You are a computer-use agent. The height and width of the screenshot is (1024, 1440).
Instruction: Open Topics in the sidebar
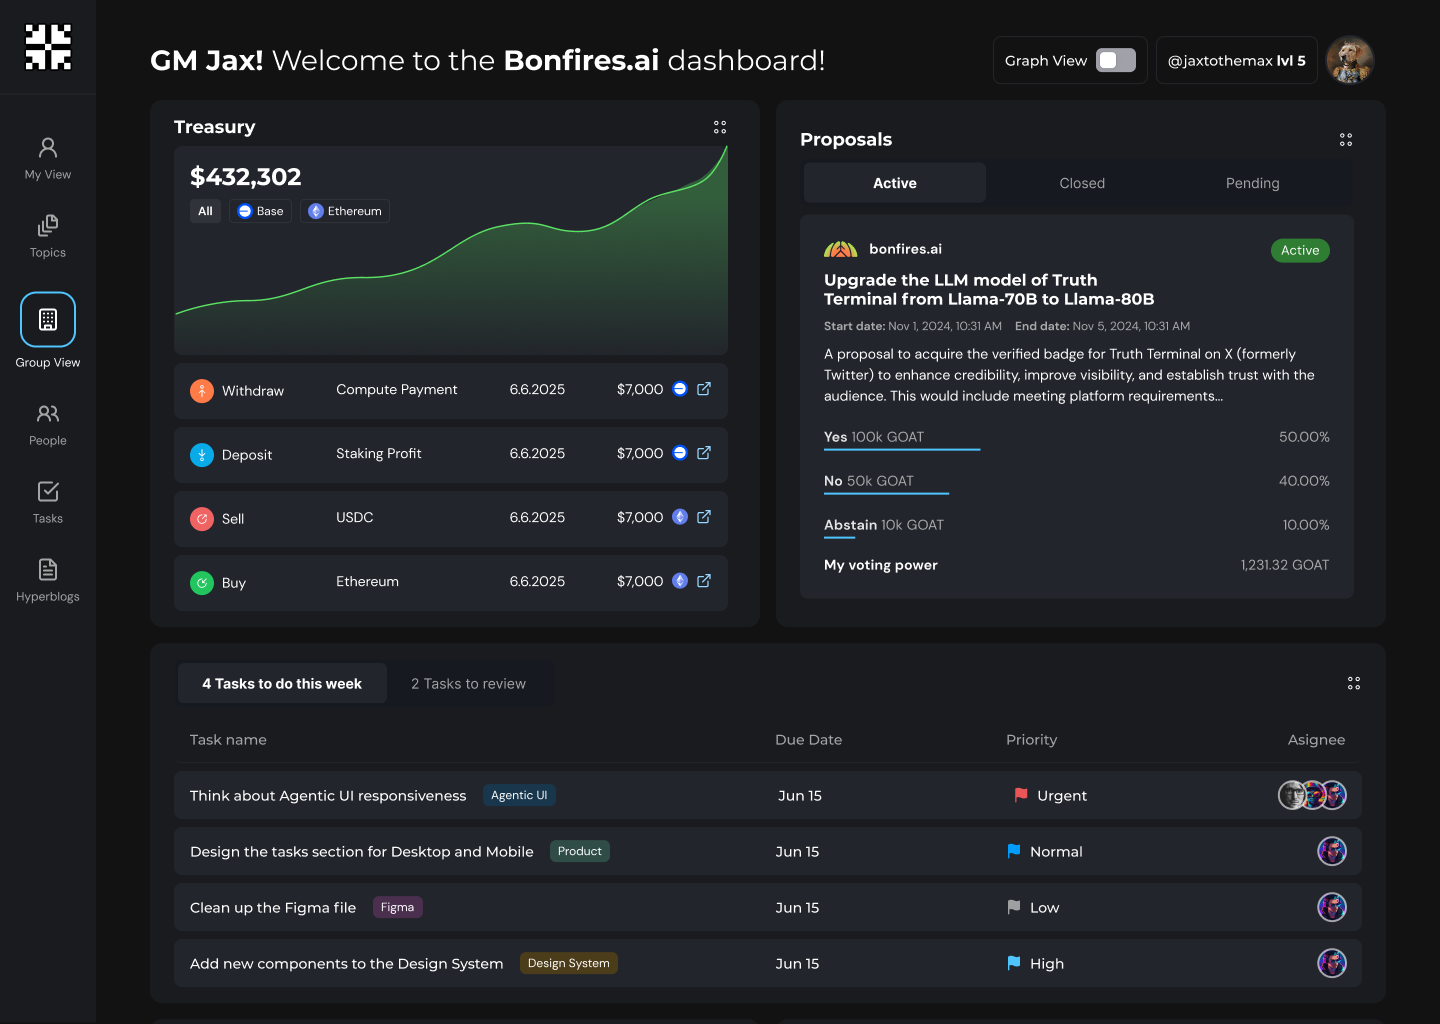tap(48, 237)
